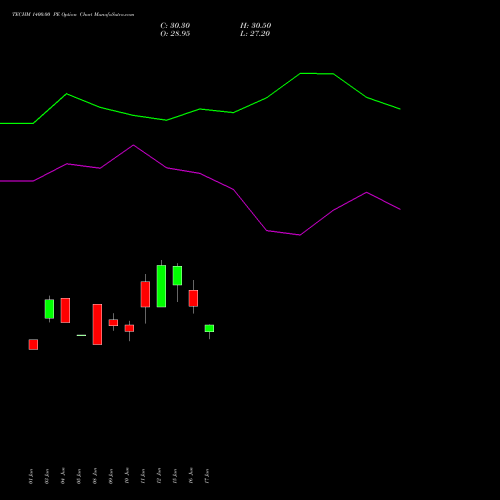Select the small red candlestick for 10 Jun
Viewport: 500px width, 500px height.
pos(129,328)
